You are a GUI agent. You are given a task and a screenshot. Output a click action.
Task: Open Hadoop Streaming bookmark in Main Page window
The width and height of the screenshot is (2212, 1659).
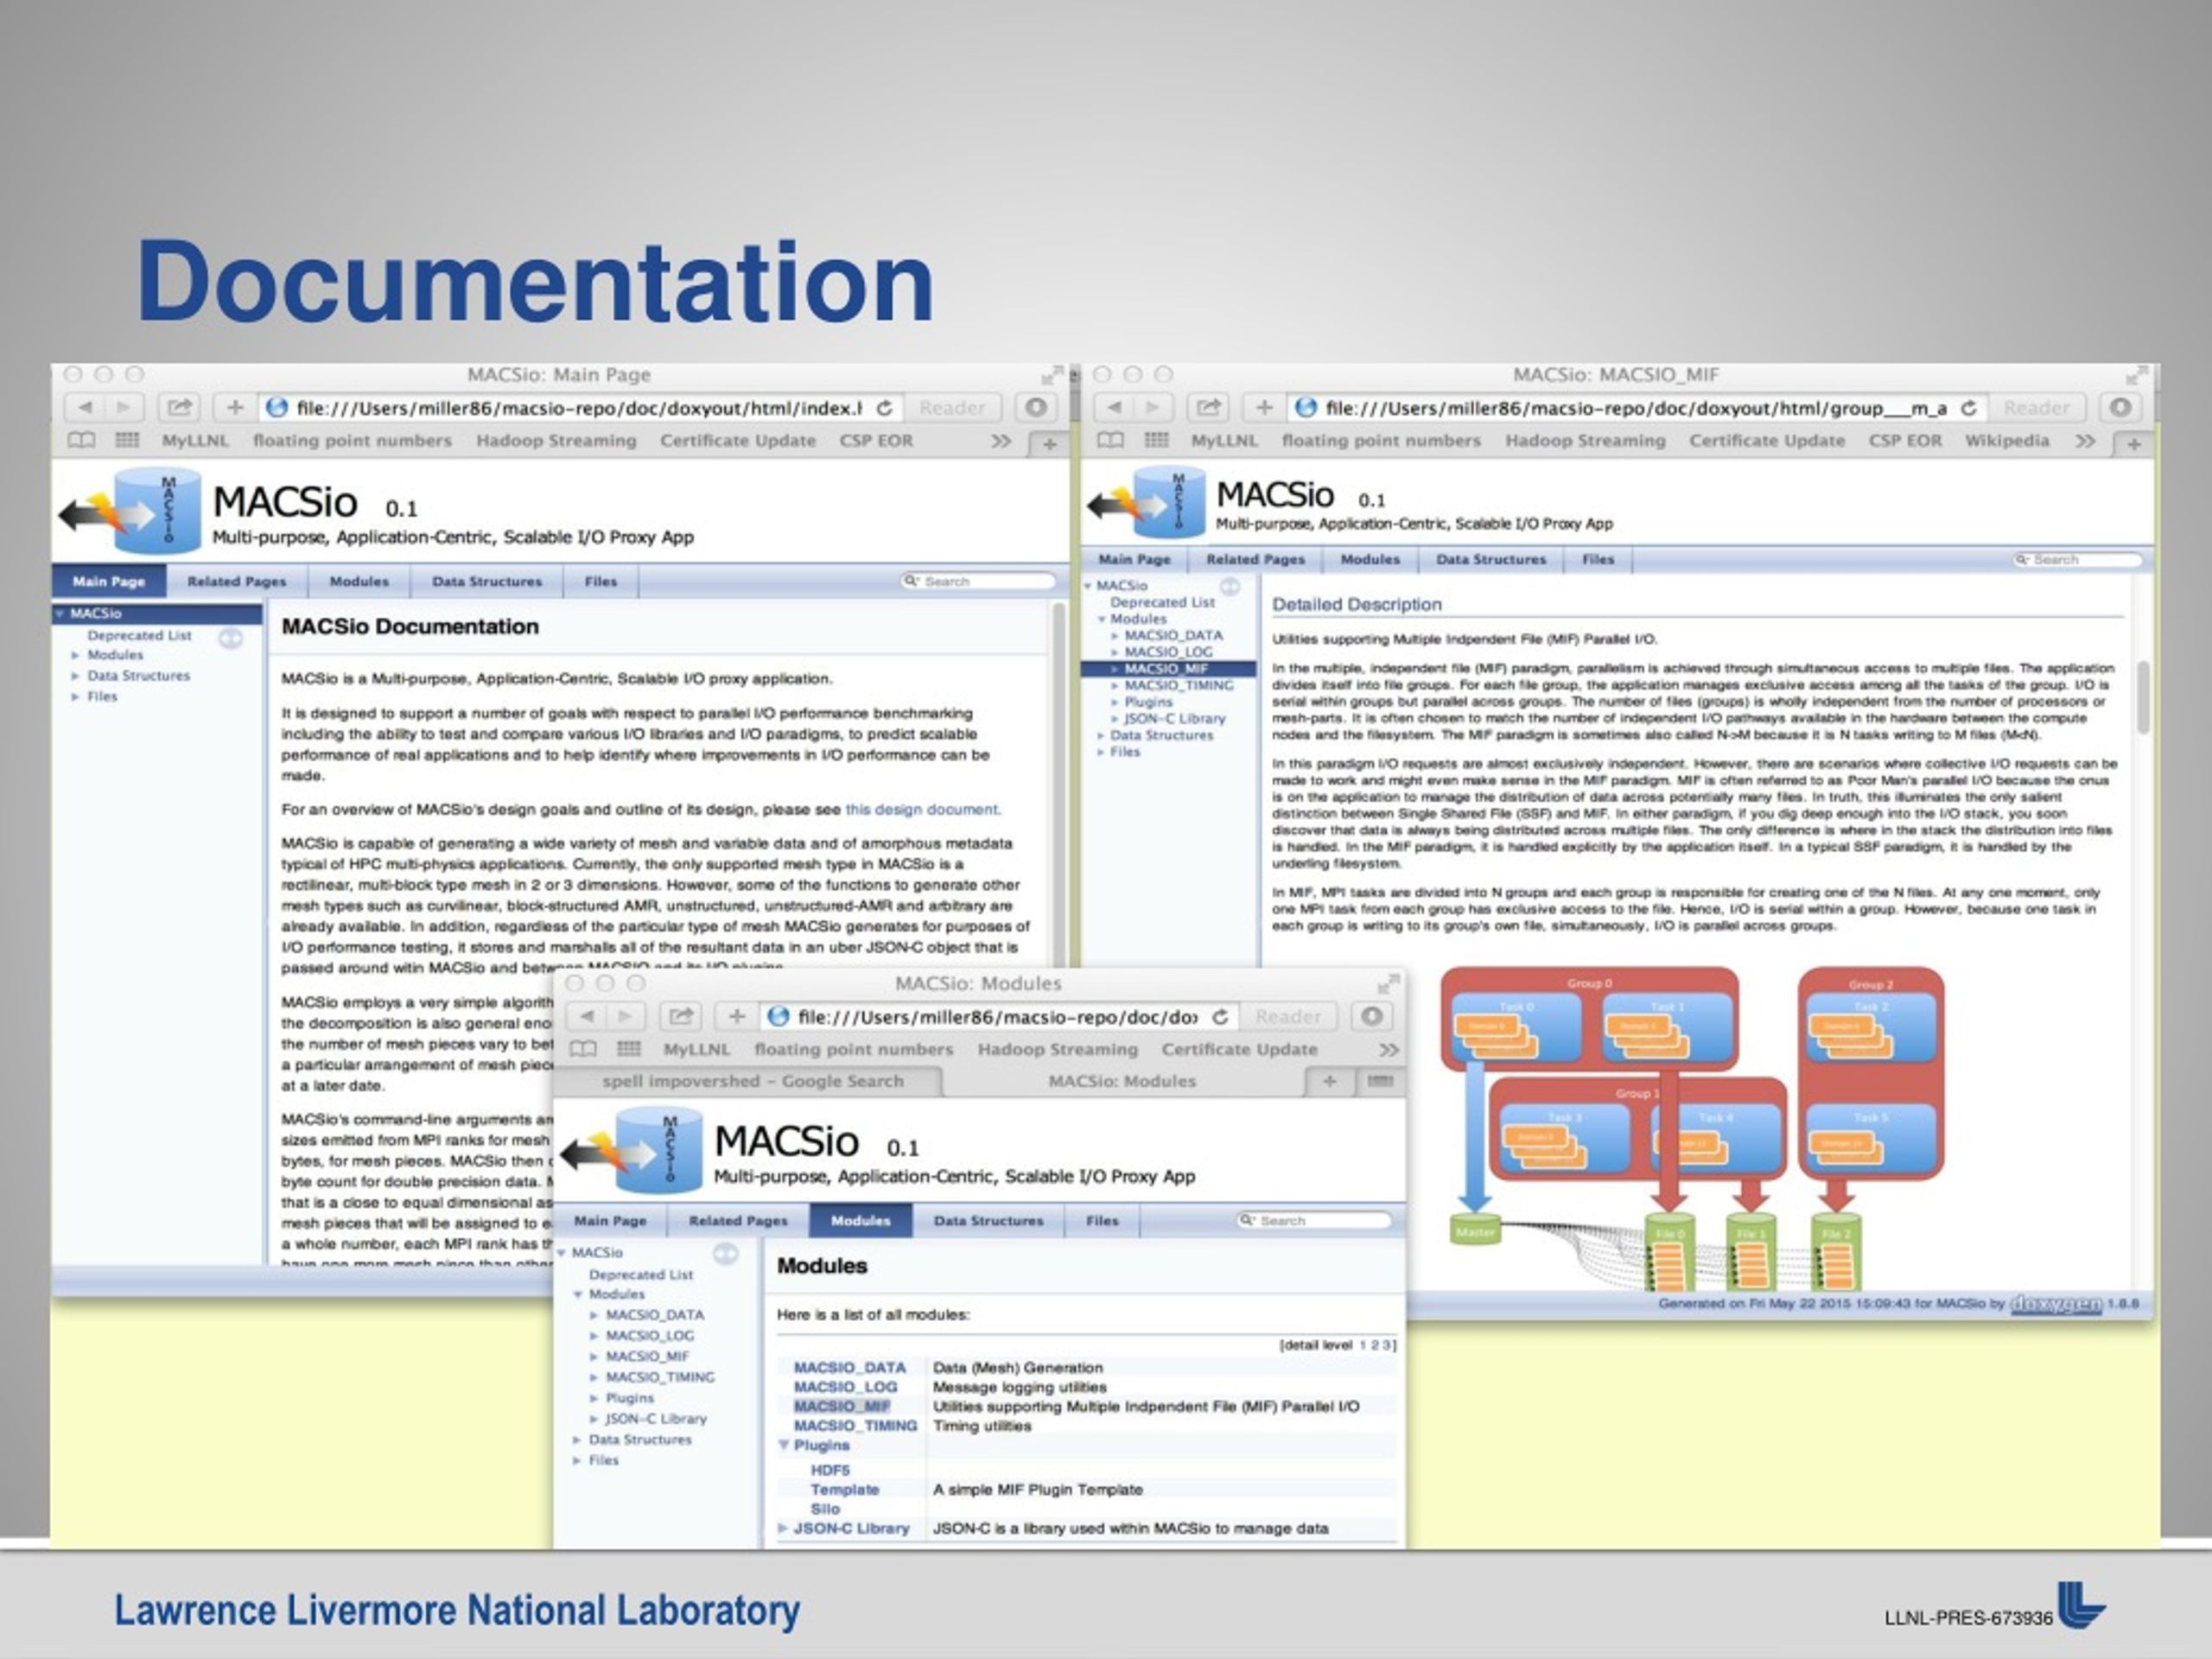[x=556, y=441]
